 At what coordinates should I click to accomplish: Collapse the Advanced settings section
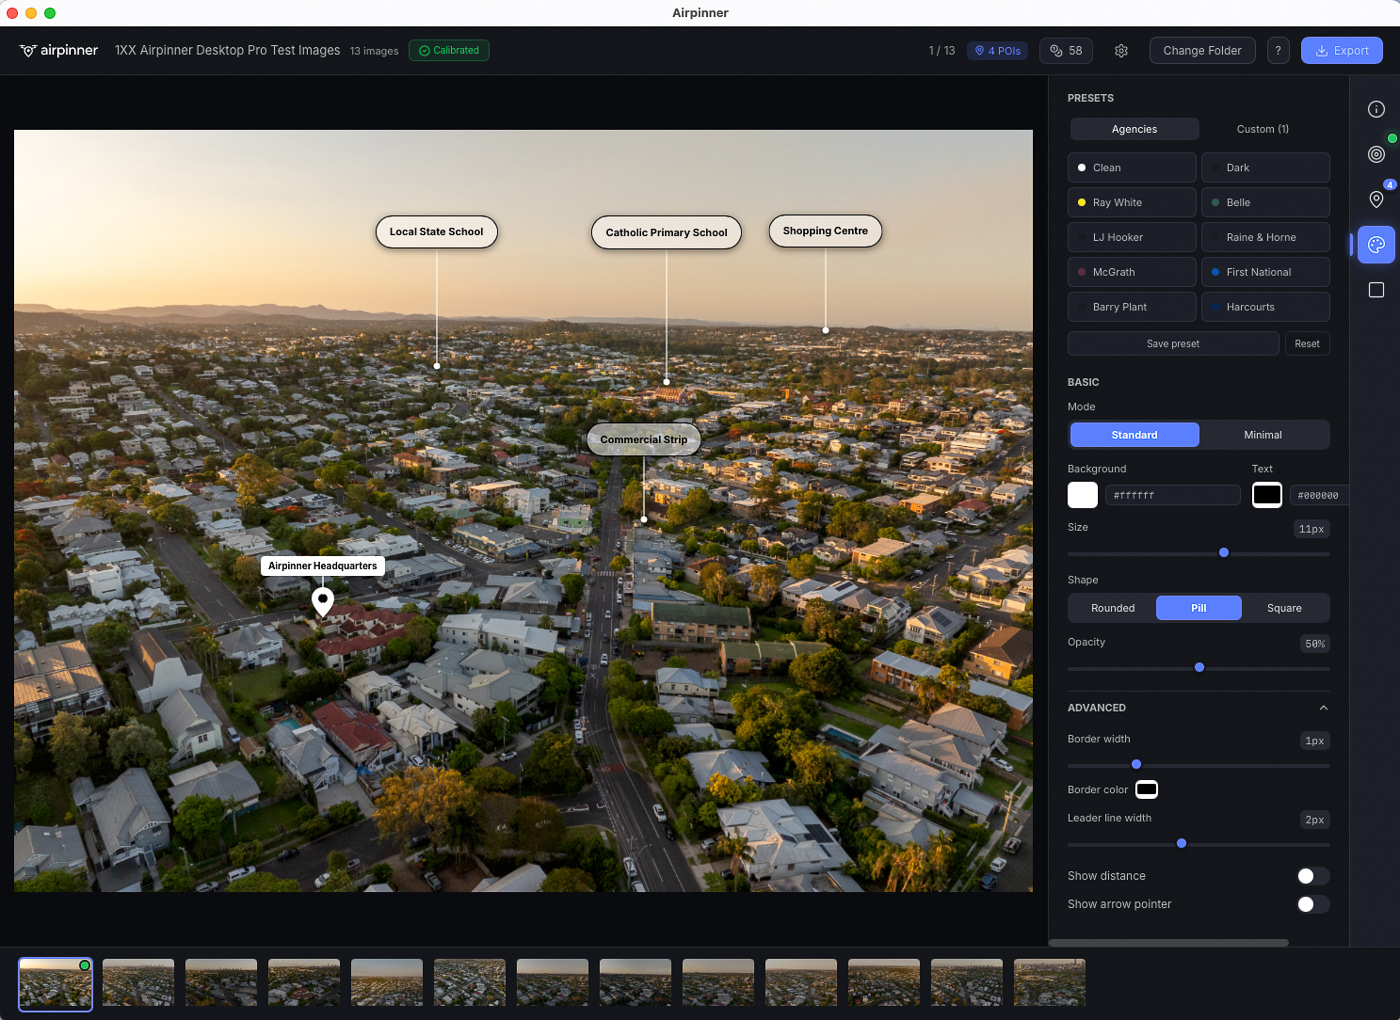tap(1323, 707)
